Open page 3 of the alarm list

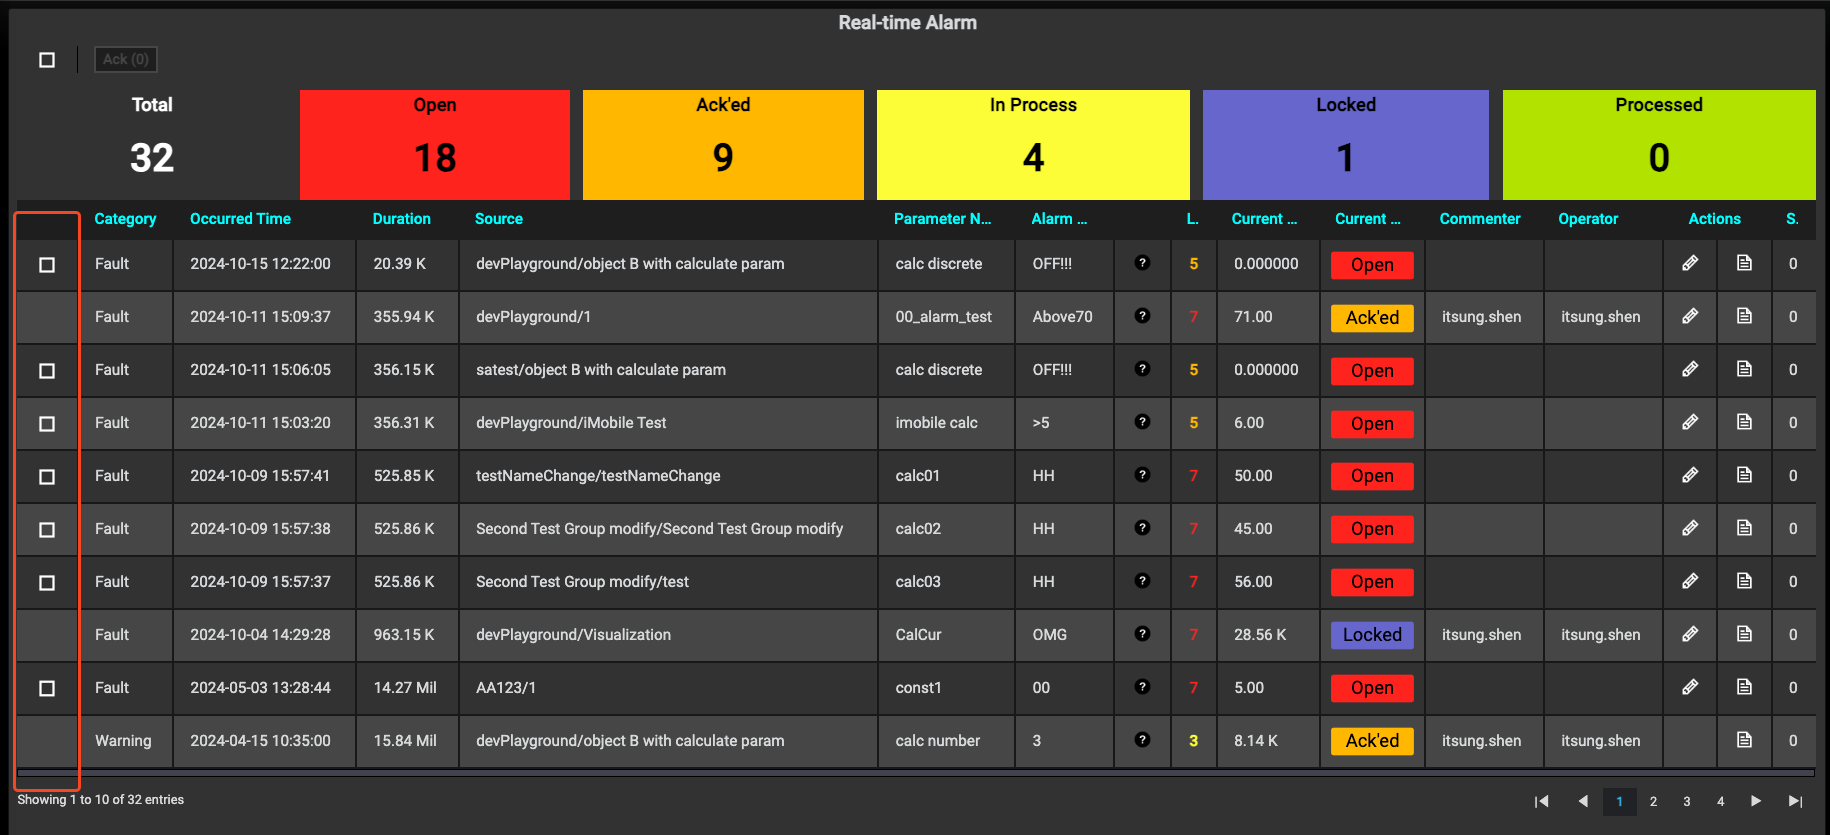point(1686,801)
